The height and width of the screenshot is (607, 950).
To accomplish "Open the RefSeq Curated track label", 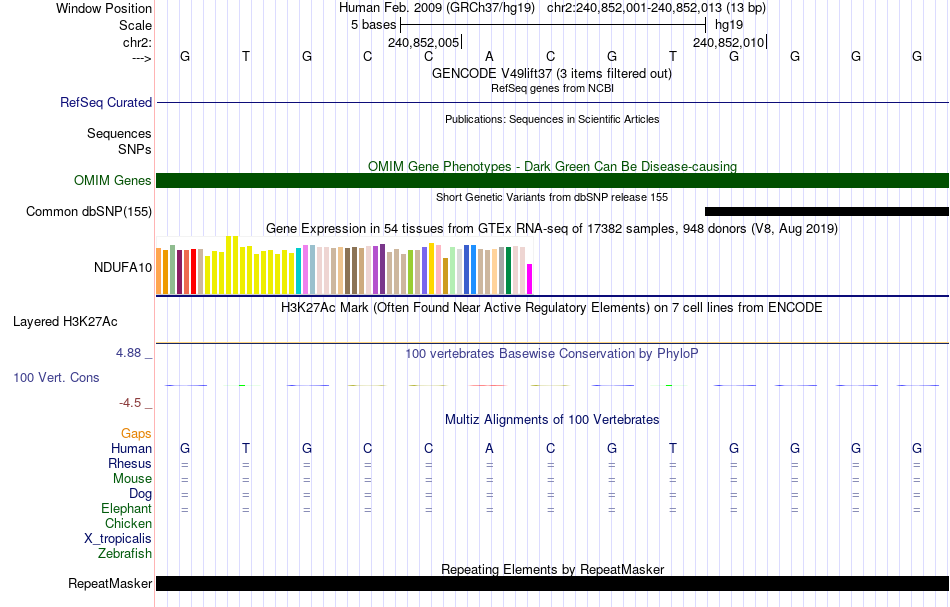I will [x=106, y=102].
